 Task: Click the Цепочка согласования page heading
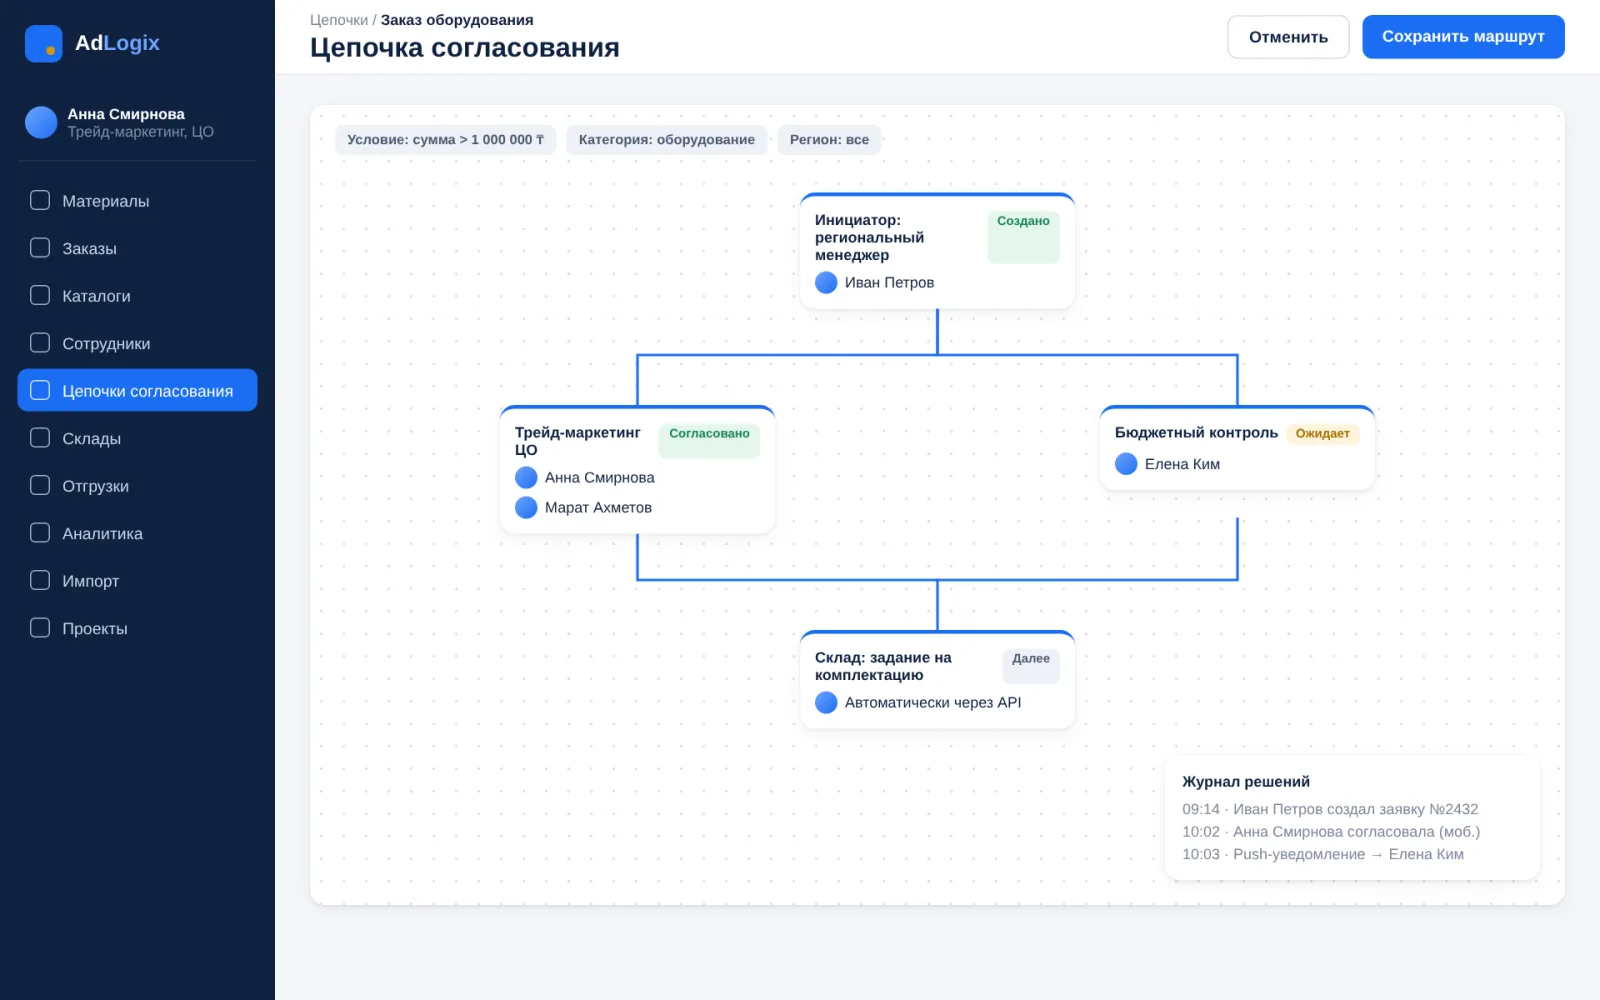465,48
